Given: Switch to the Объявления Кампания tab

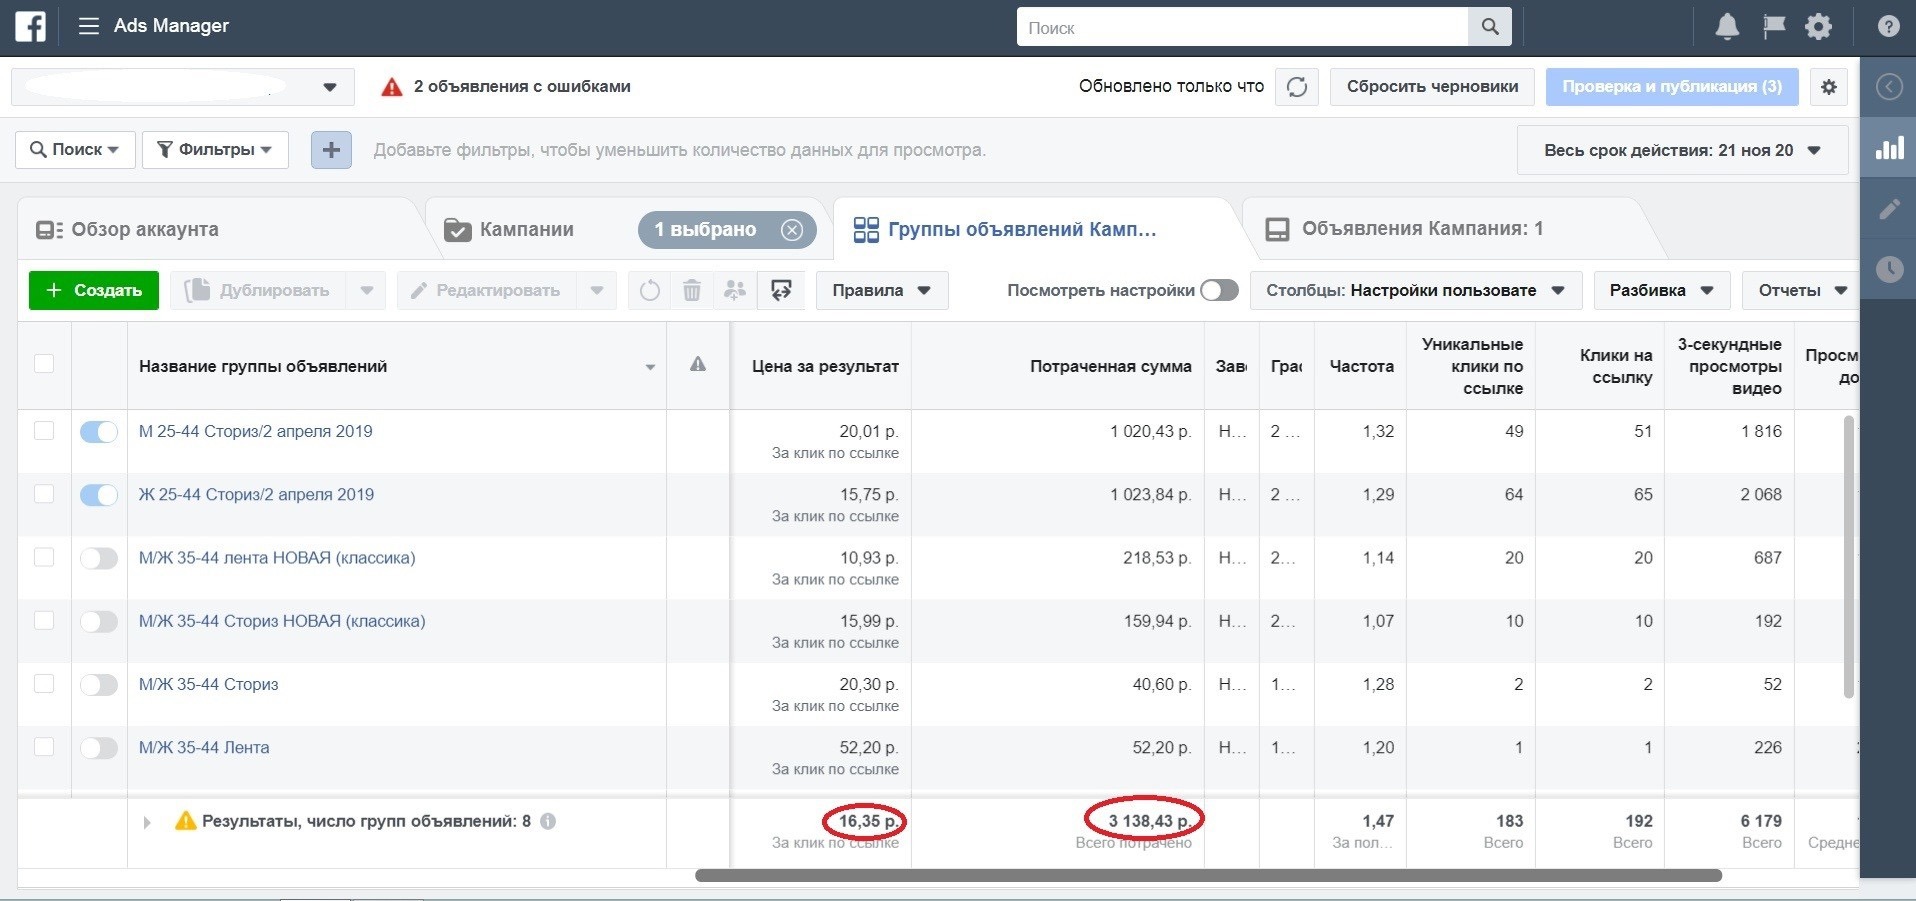Looking at the screenshot, I should click(1421, 229).
